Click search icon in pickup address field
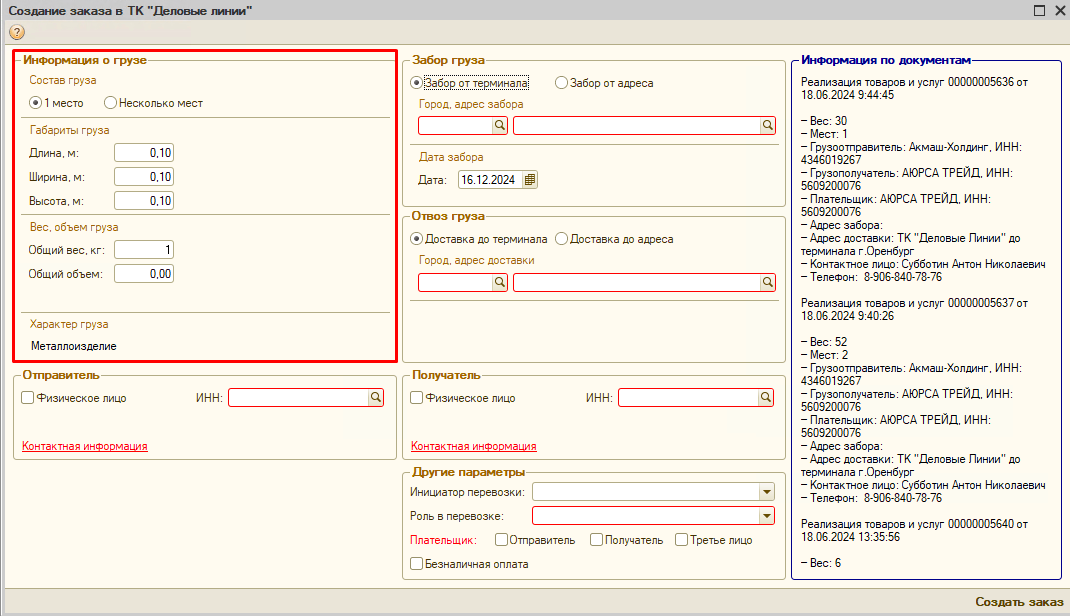The image size is (1070, 616). tap(768, 126)
